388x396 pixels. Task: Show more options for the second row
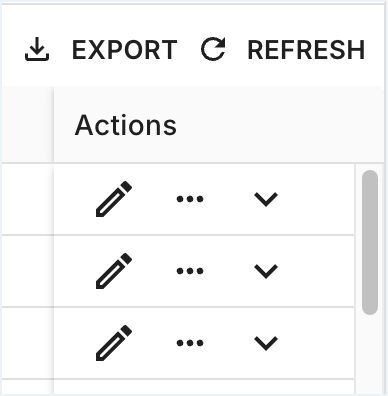[x=190, y=271]
